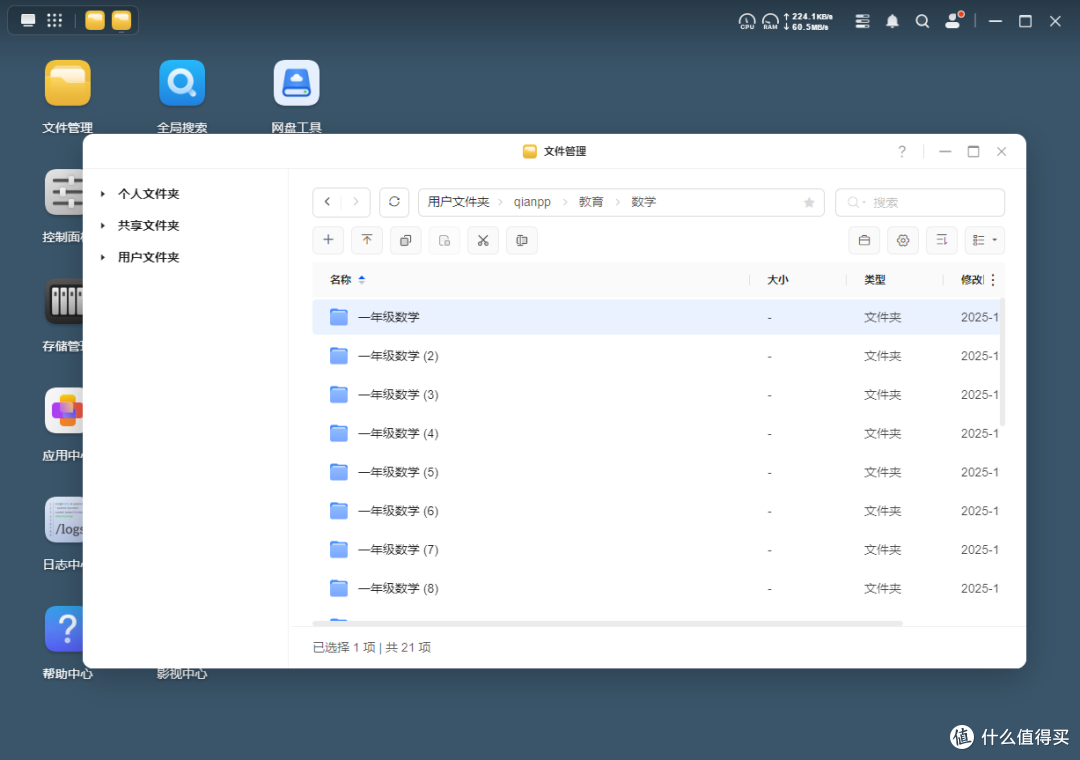Click the upload arrow toolbar icon
The width and height of the screenshot is (1080, 760).
point(367,240)
